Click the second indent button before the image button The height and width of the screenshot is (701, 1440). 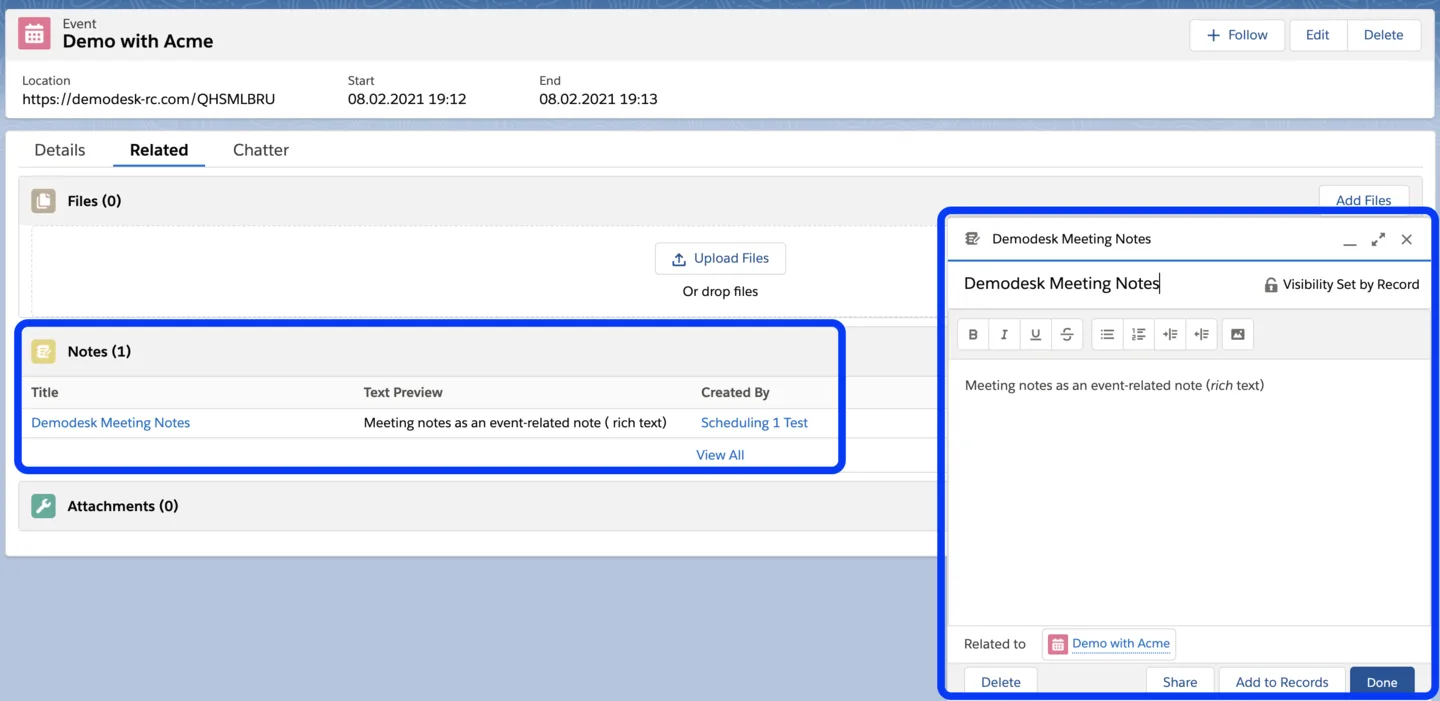click(x=1201, y=334)
